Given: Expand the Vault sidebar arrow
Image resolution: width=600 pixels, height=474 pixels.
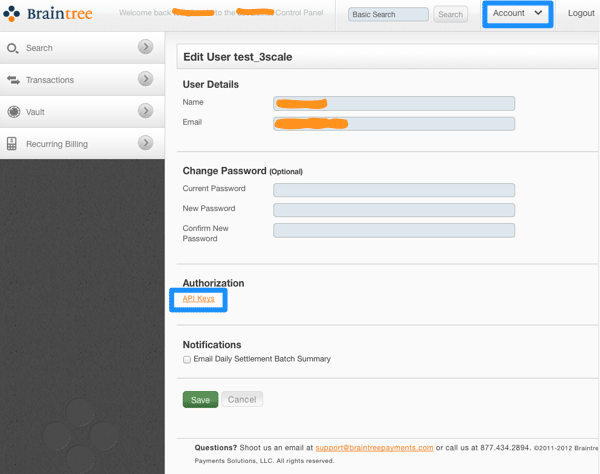Looking at the screenshot, I should click(146, 111).
